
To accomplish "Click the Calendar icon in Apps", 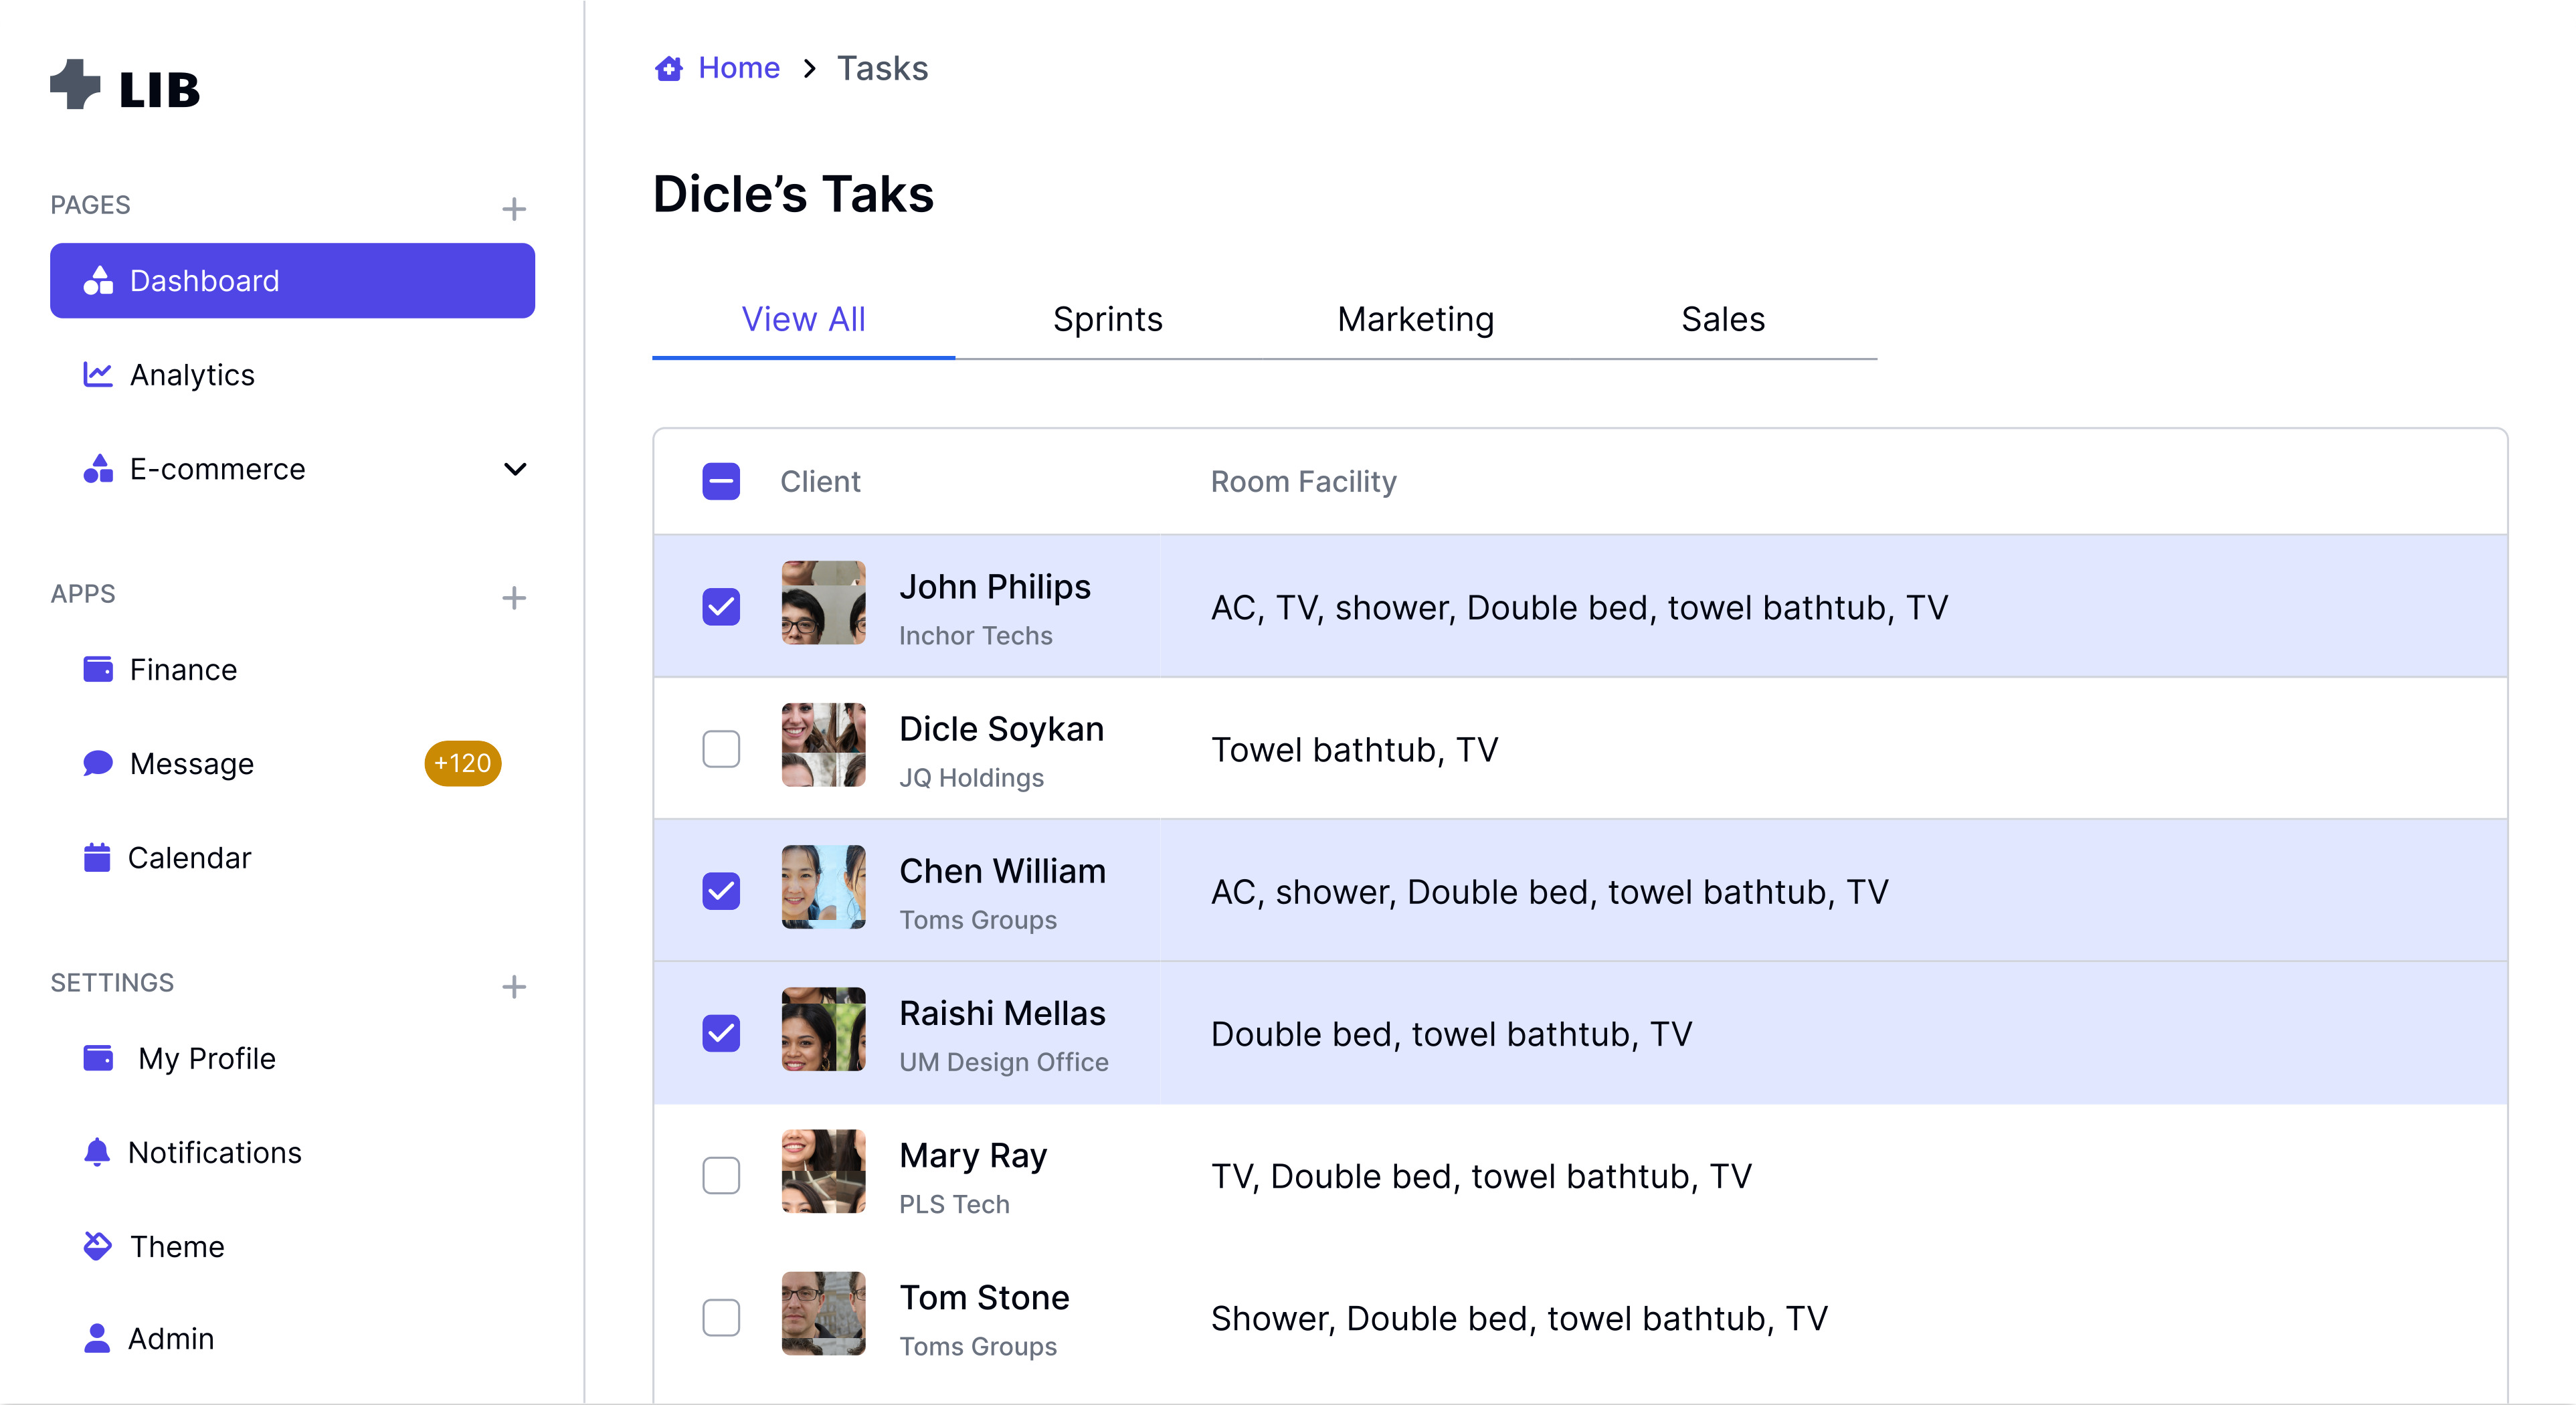I will (97, 857).
